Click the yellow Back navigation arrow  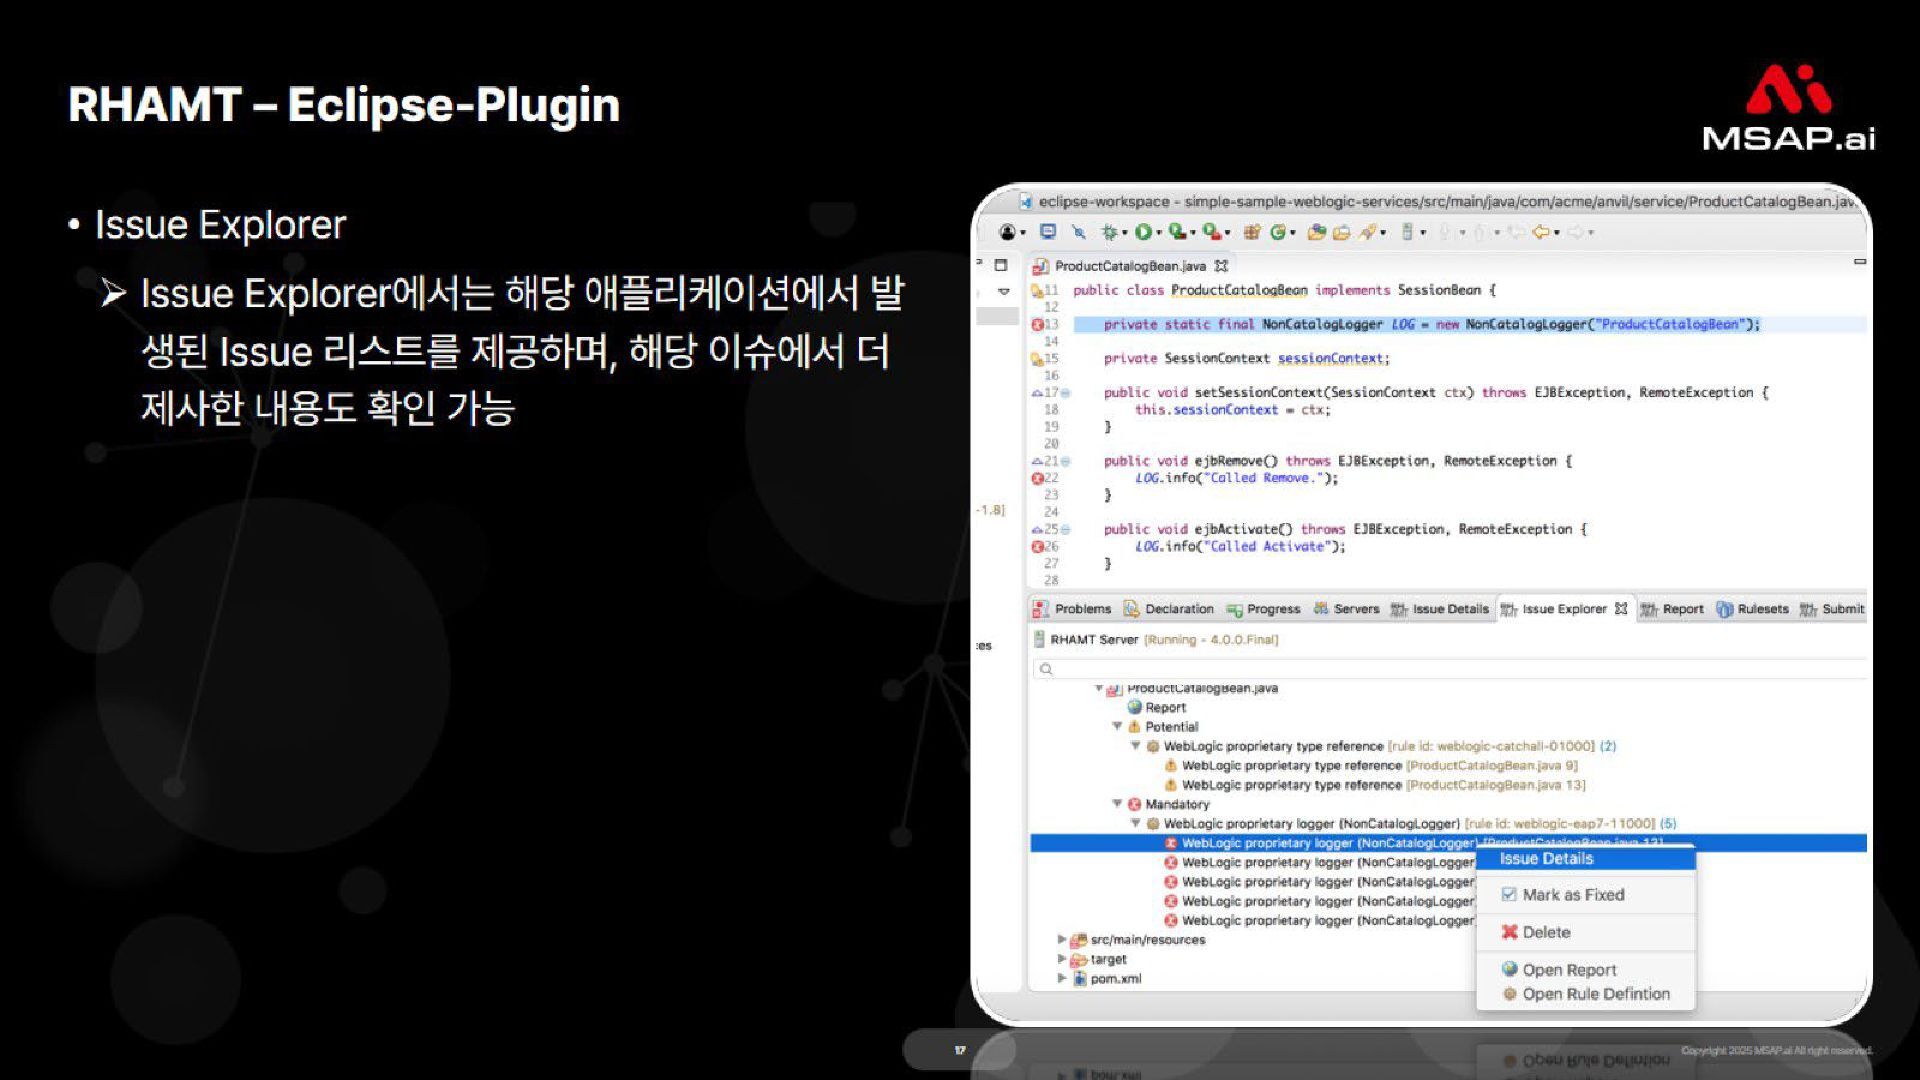coord(1541,232)
